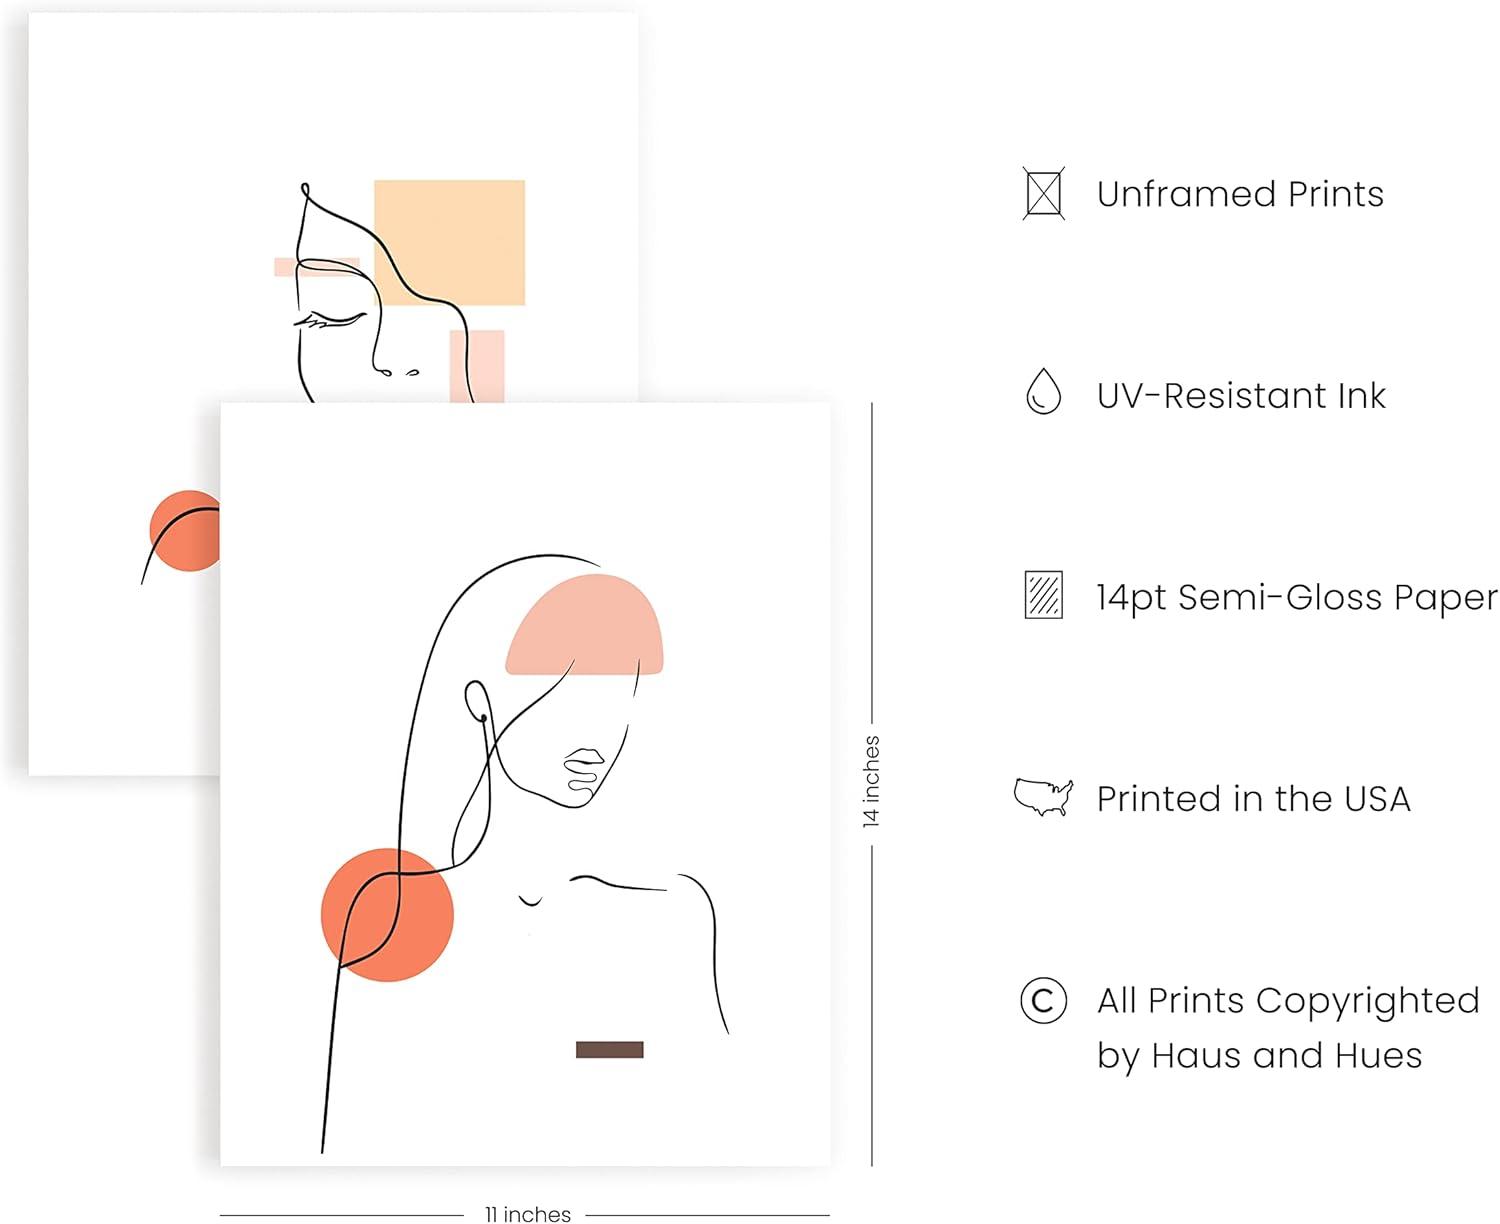Click the copyright symbol icon
Screen dimensions: 1500x1224
click(x=1043, y=1000)
